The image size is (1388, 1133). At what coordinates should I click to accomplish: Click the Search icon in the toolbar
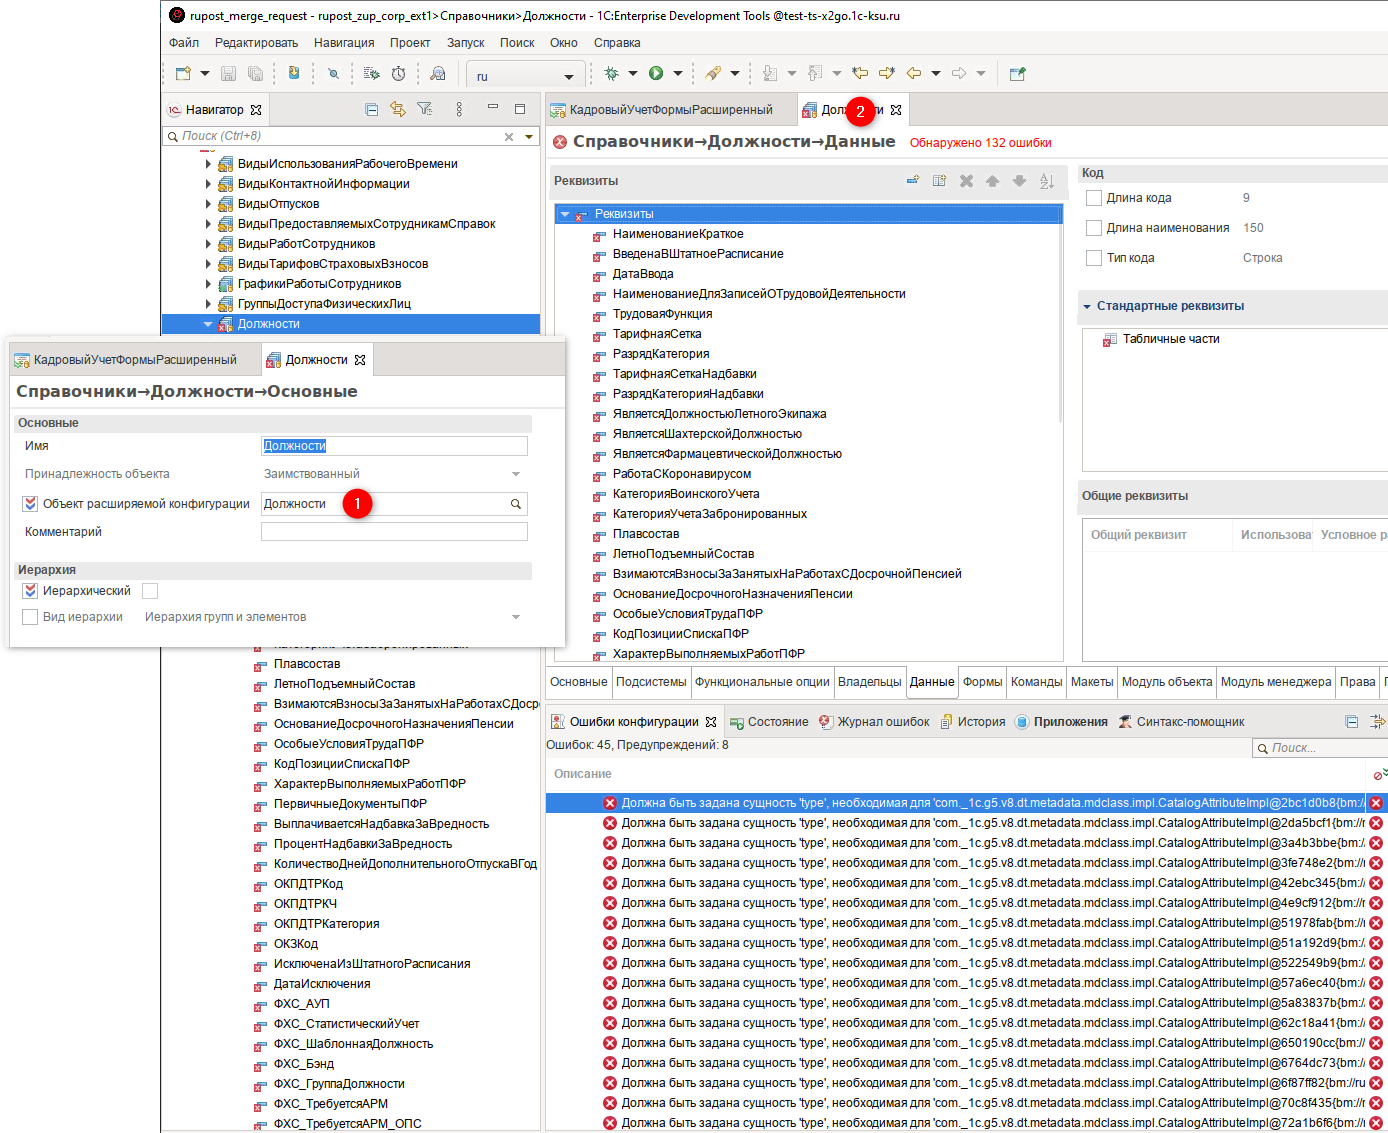point(334,73)
